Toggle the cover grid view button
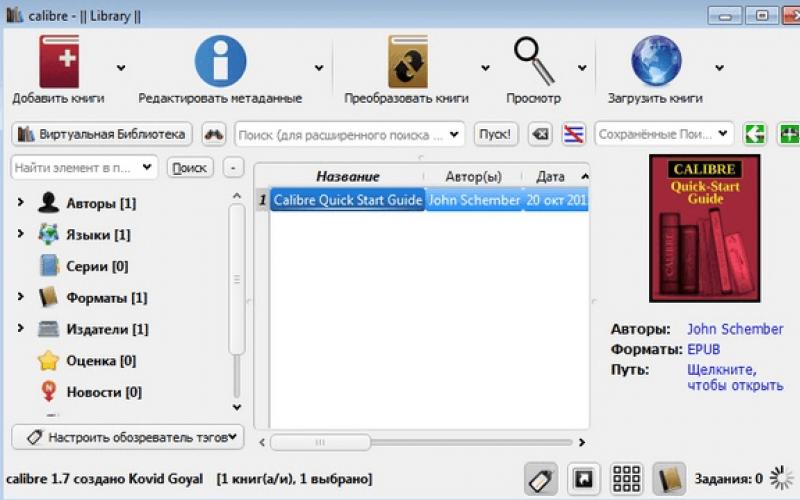The width and height of the screenshot is (800, 500). (627, 479)
